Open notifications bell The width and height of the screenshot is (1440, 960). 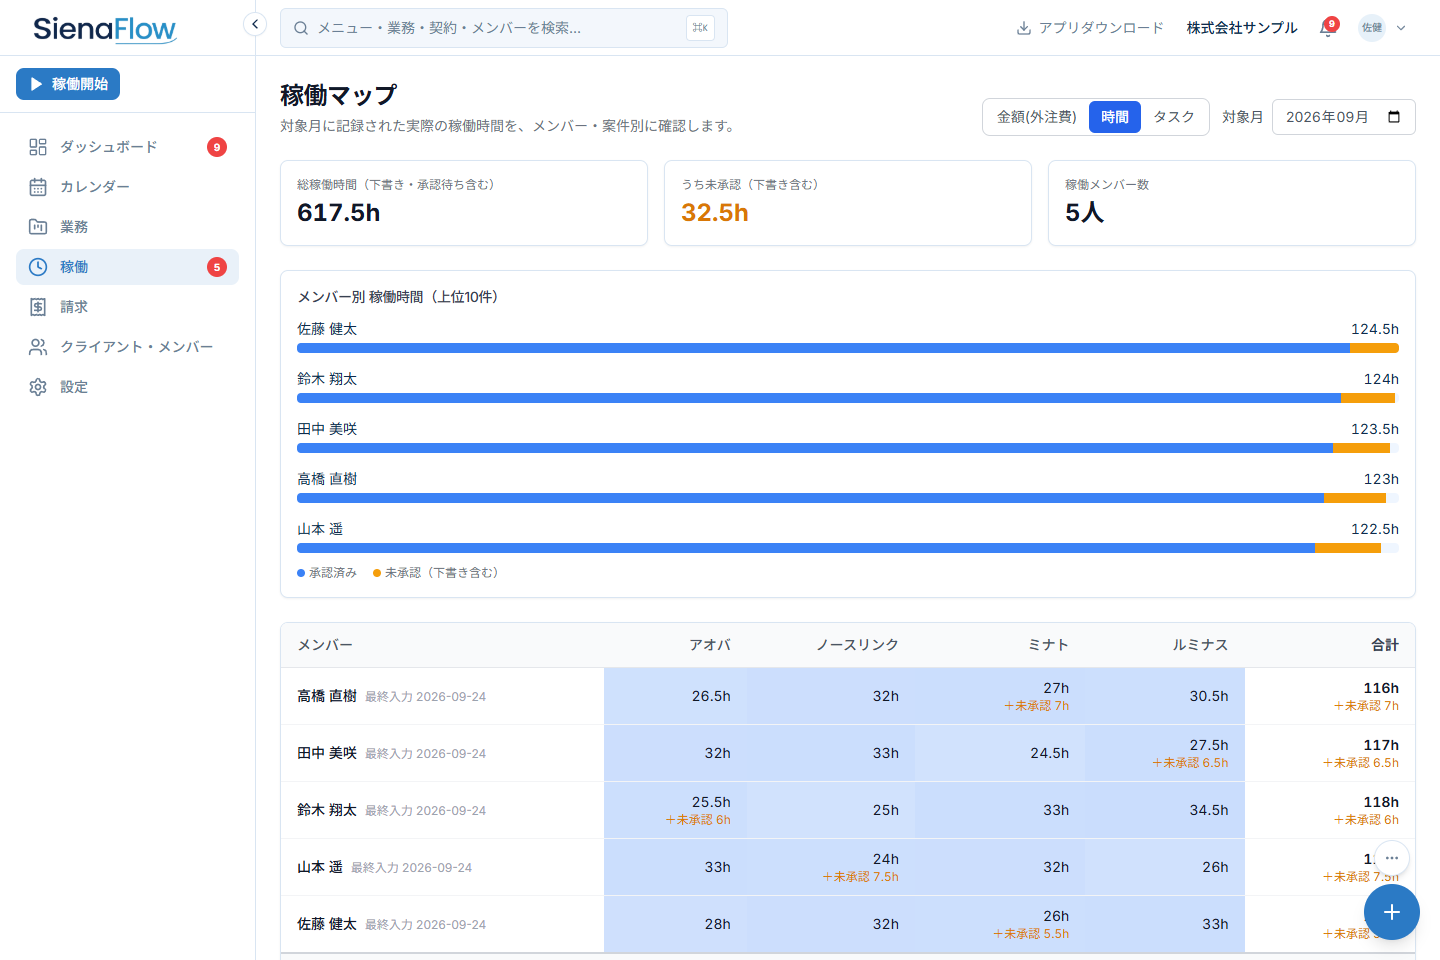1327,28
